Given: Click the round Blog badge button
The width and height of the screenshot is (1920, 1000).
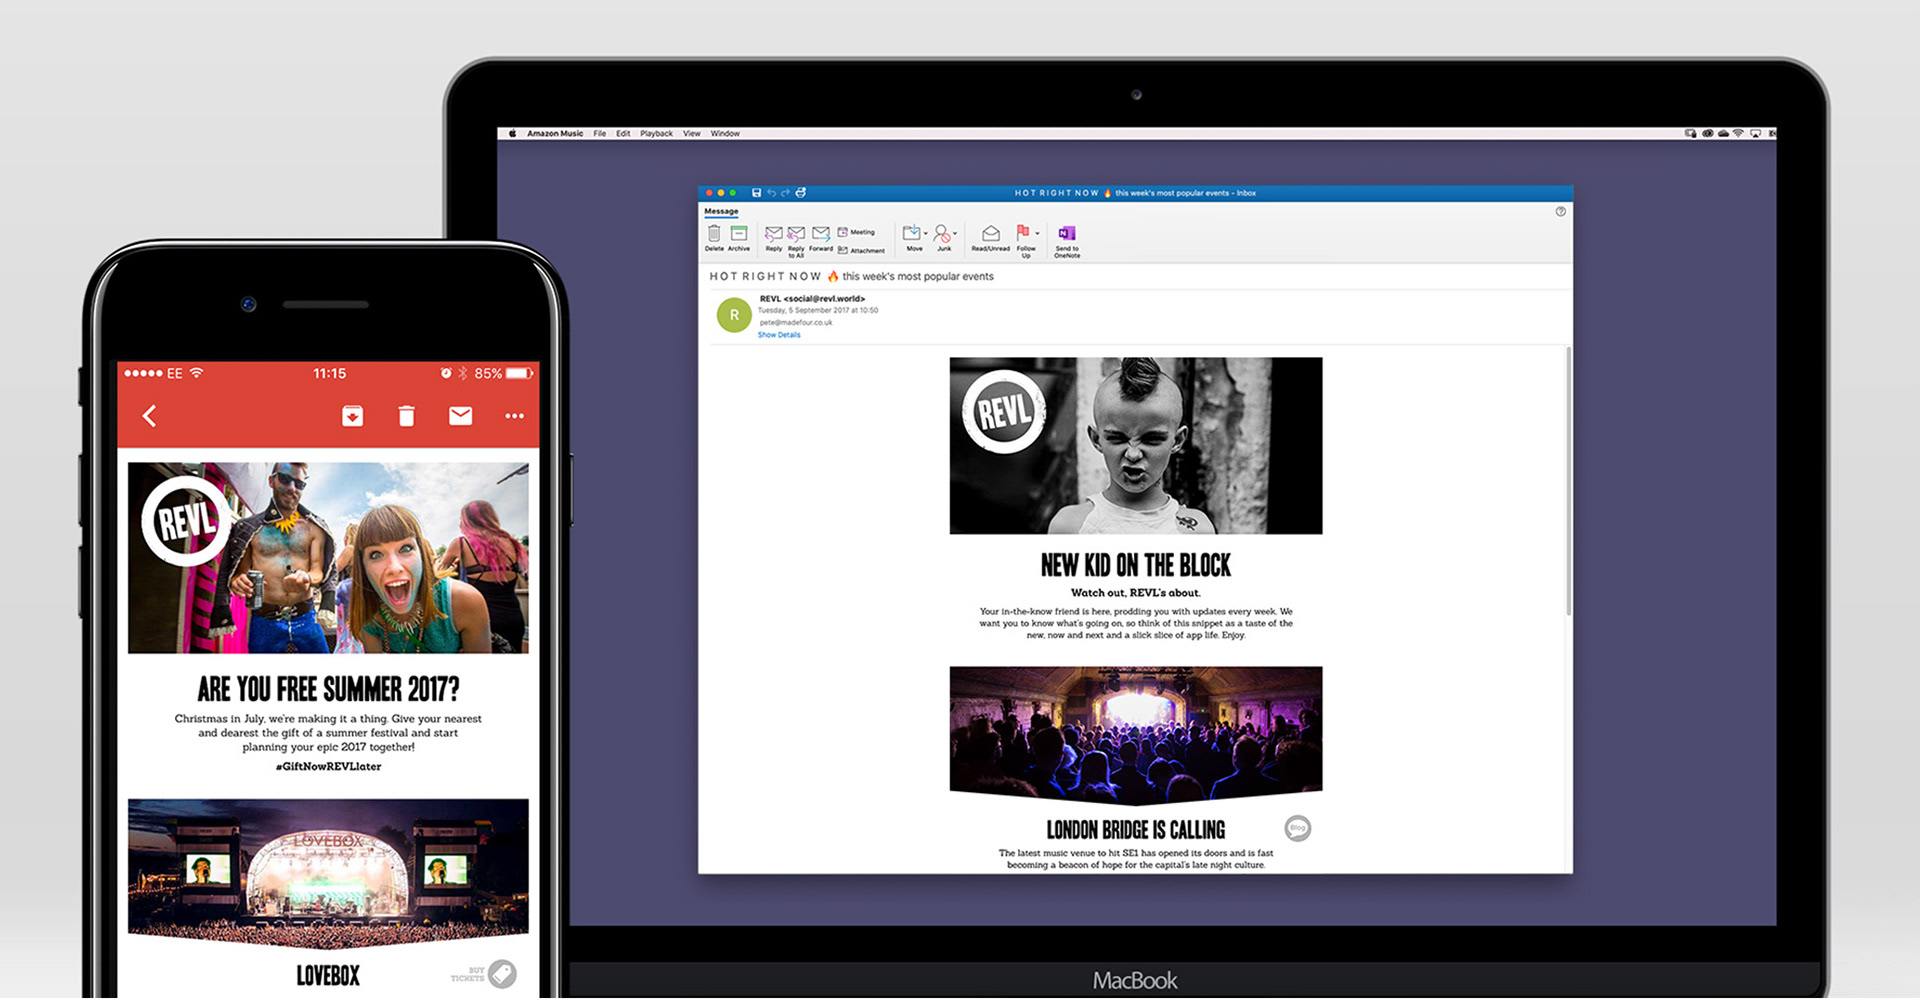Looking at the screenshot, I should coord(1297,828).
